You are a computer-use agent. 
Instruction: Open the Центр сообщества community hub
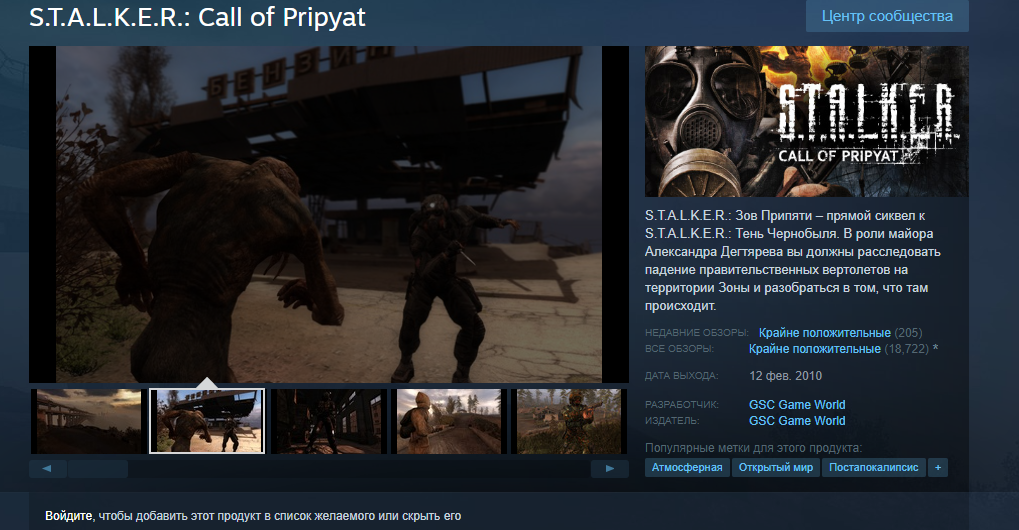pyautogui.click(x=887, y=16)
